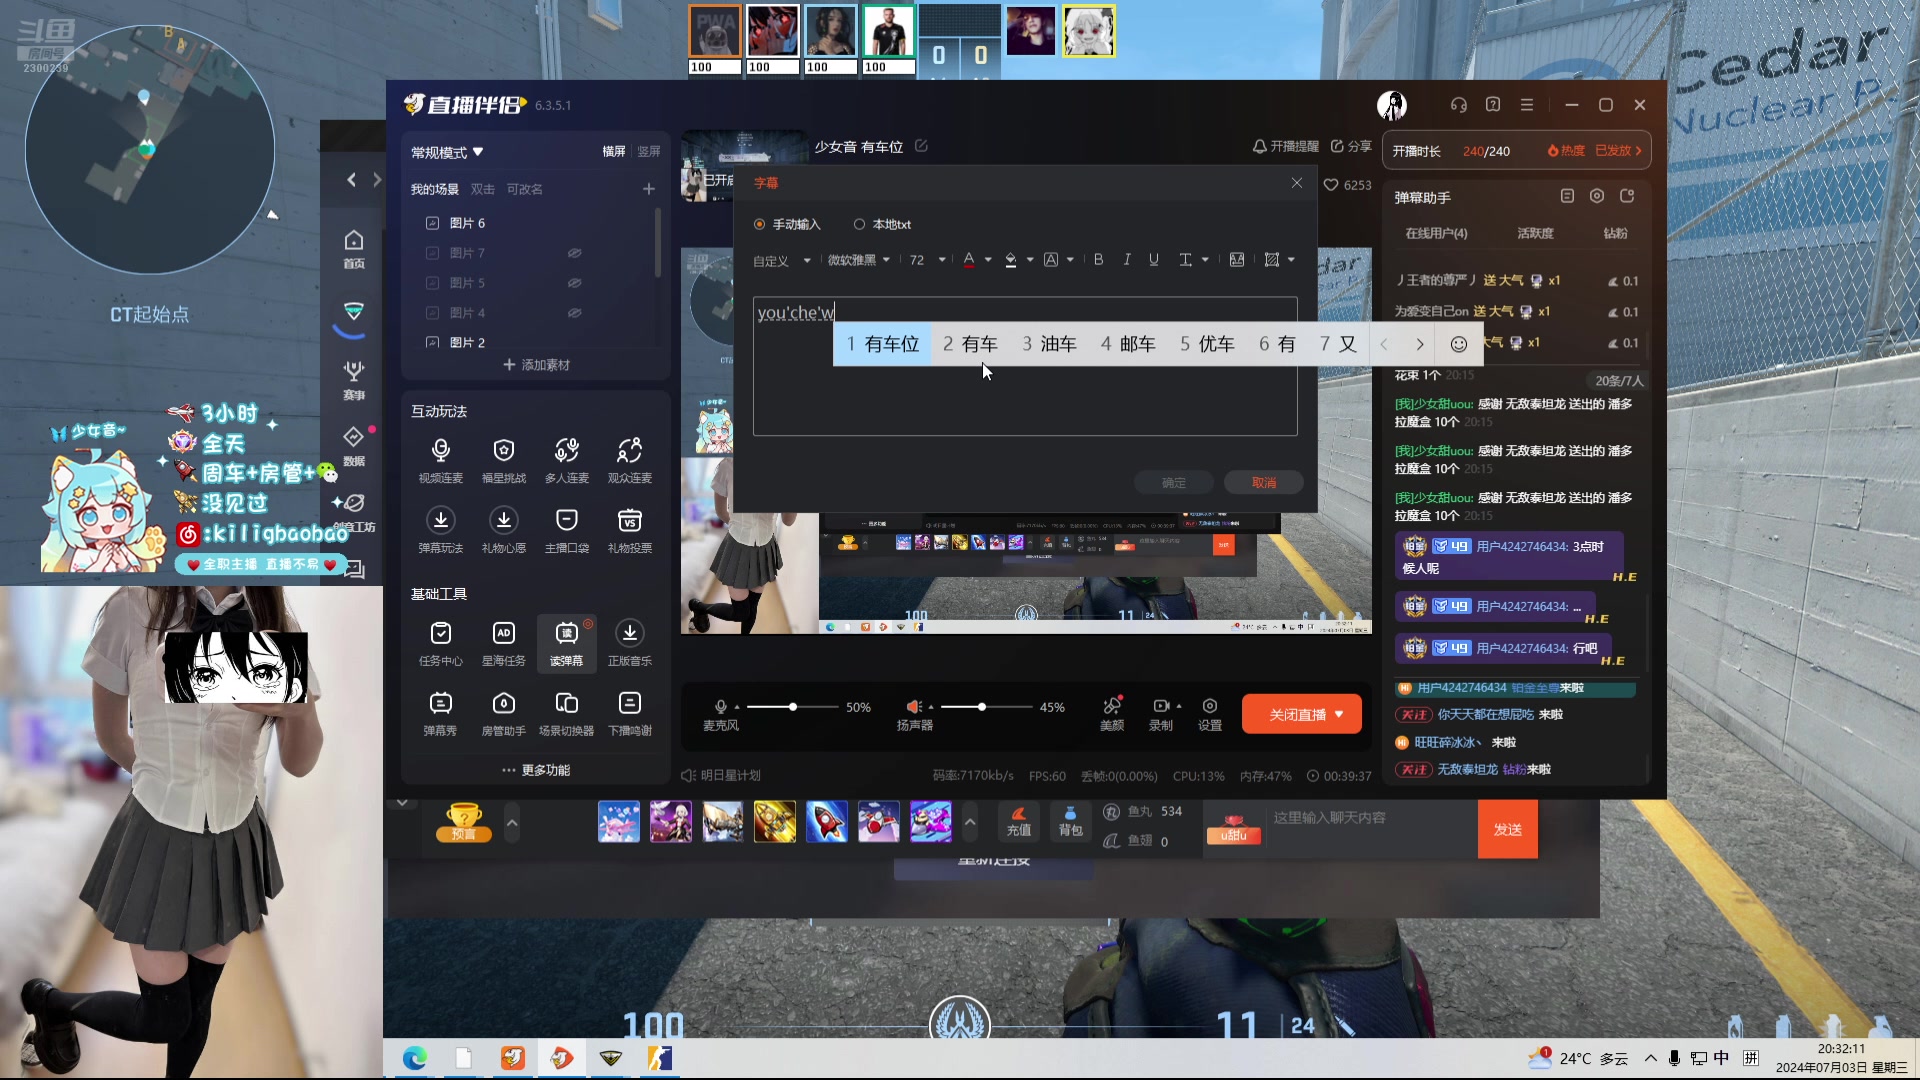Click 关闭直播 stop stream button
The height and width of the screenshot is (1080, 1920).
(1301, 714)
